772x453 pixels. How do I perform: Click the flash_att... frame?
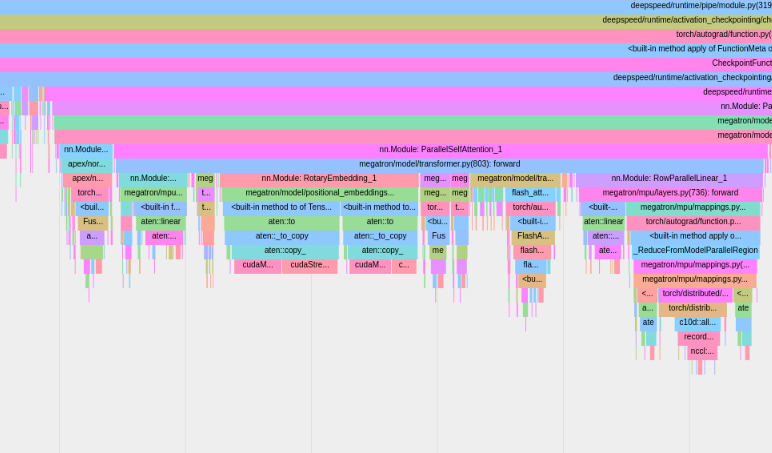click(530, 193)
